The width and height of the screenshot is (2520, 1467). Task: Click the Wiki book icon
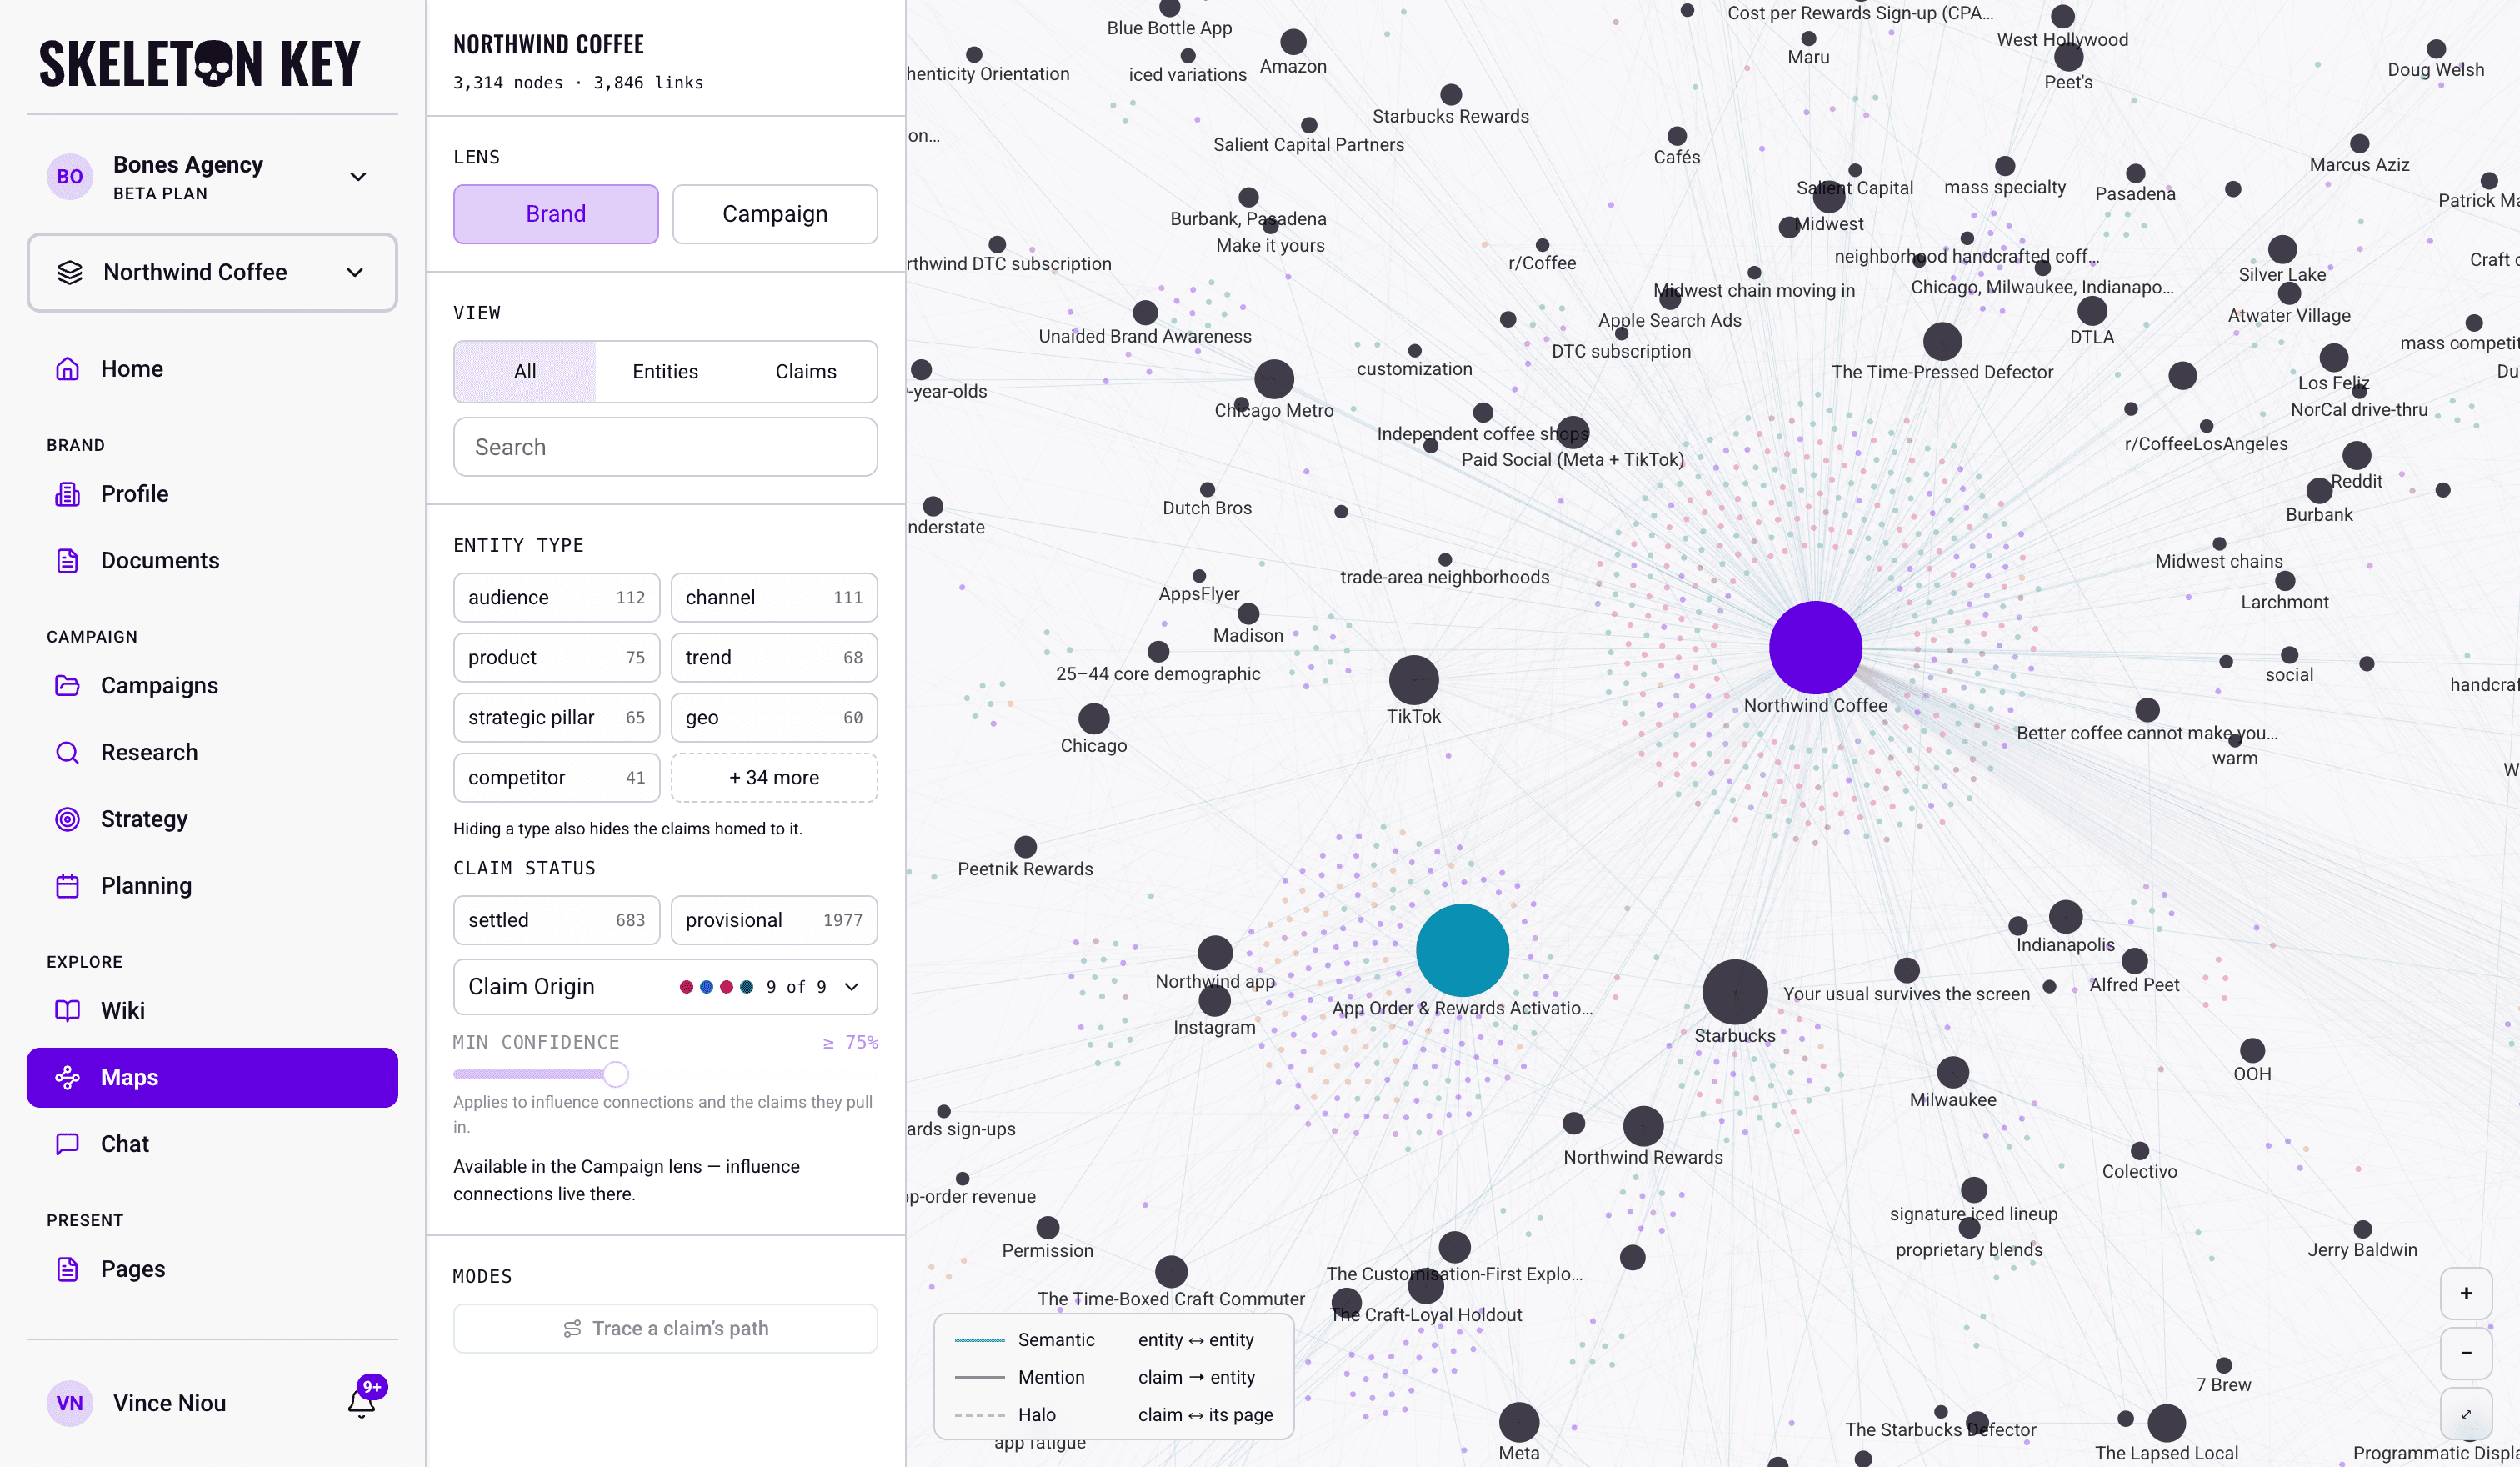coord(67,1011)
